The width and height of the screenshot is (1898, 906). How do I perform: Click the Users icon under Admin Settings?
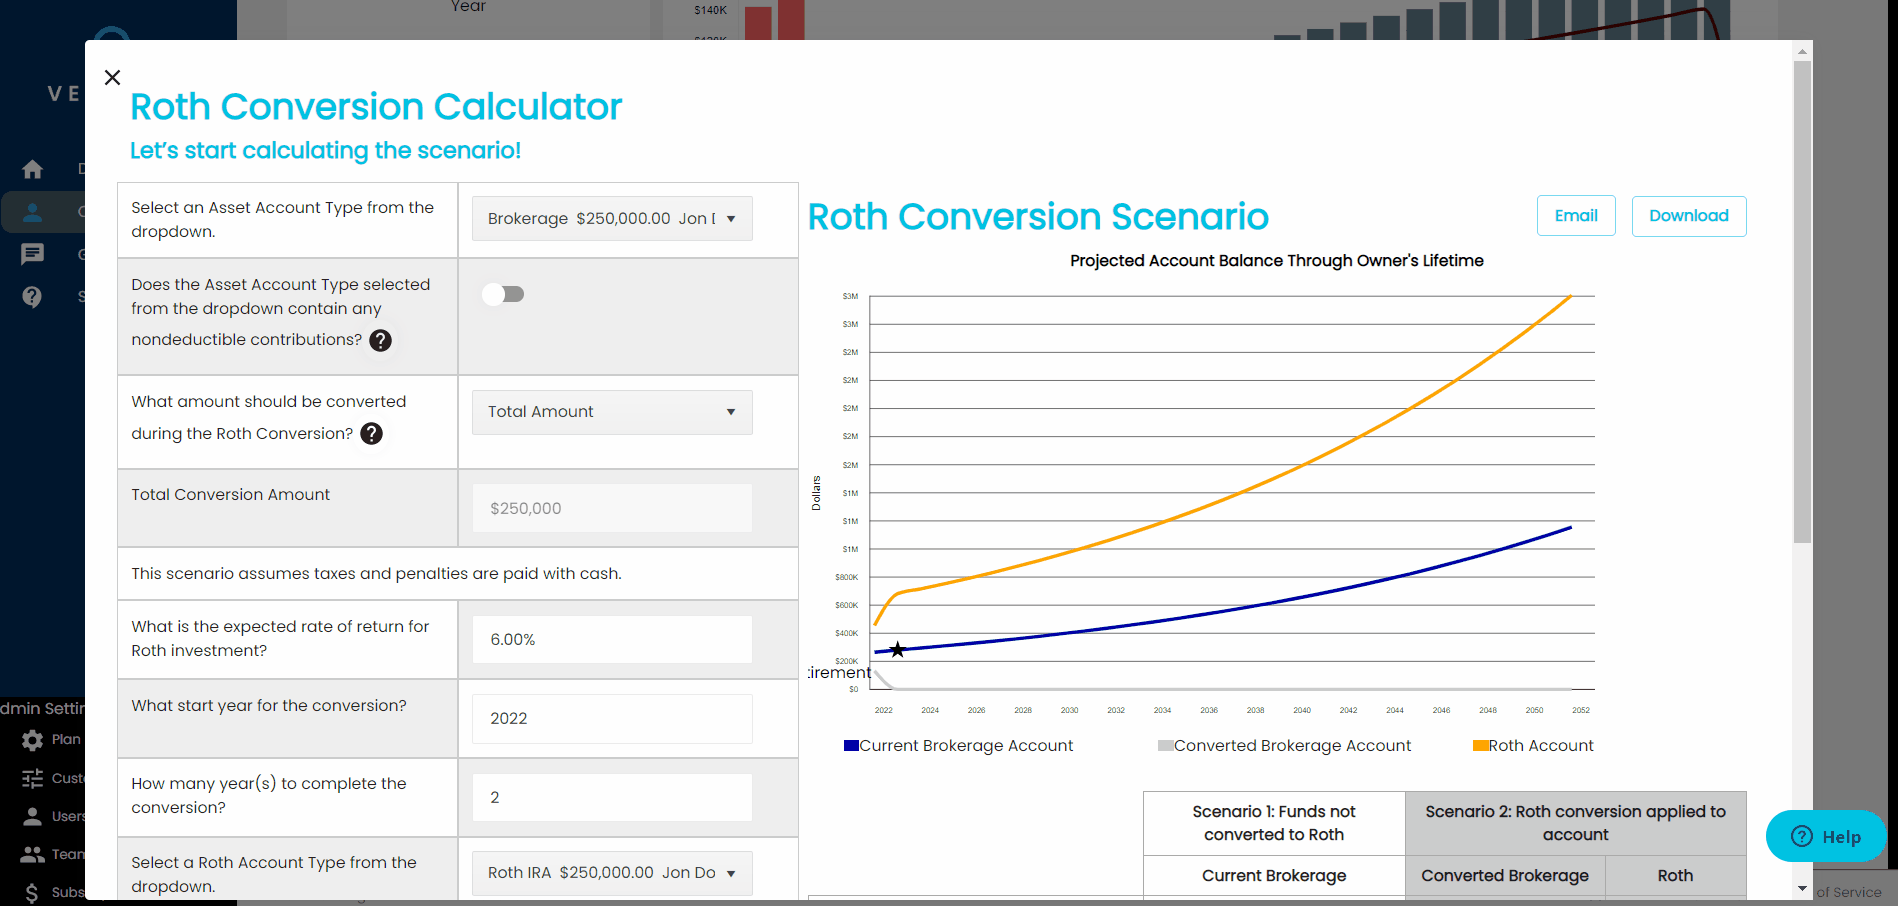33,815
